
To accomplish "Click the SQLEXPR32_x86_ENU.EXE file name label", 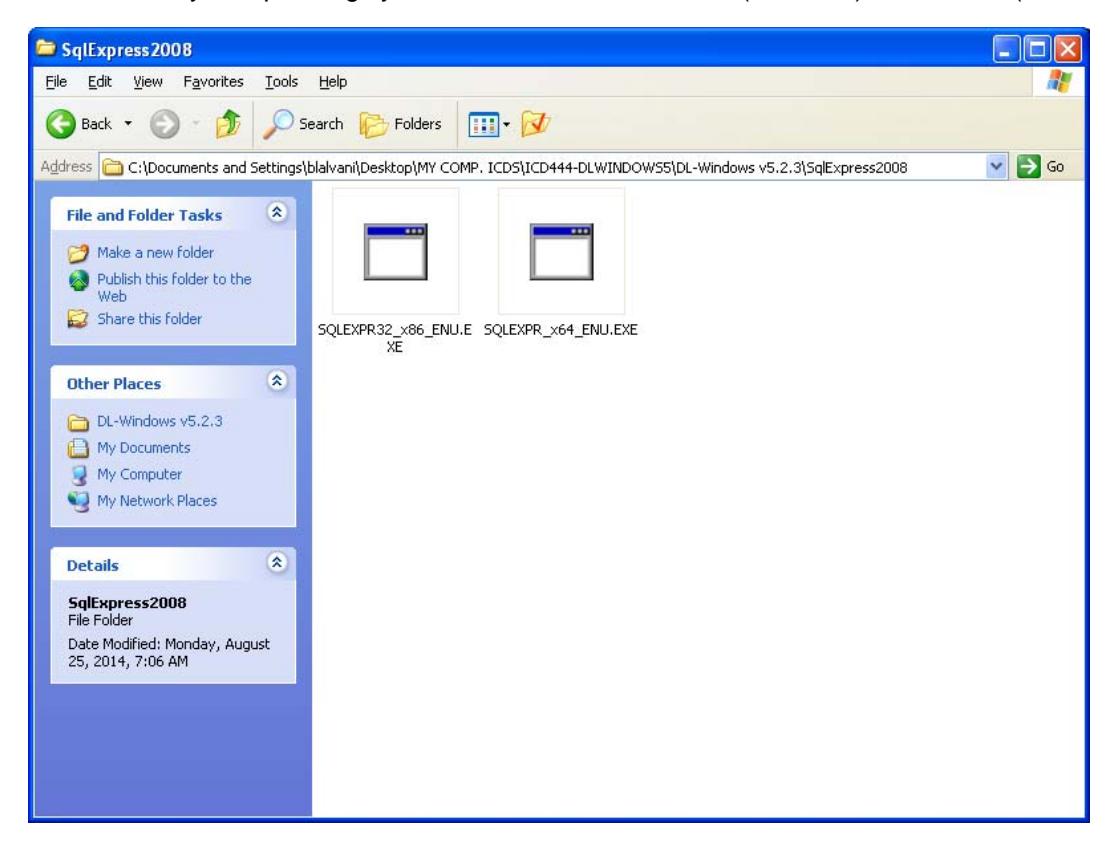I will coord(394,338).
